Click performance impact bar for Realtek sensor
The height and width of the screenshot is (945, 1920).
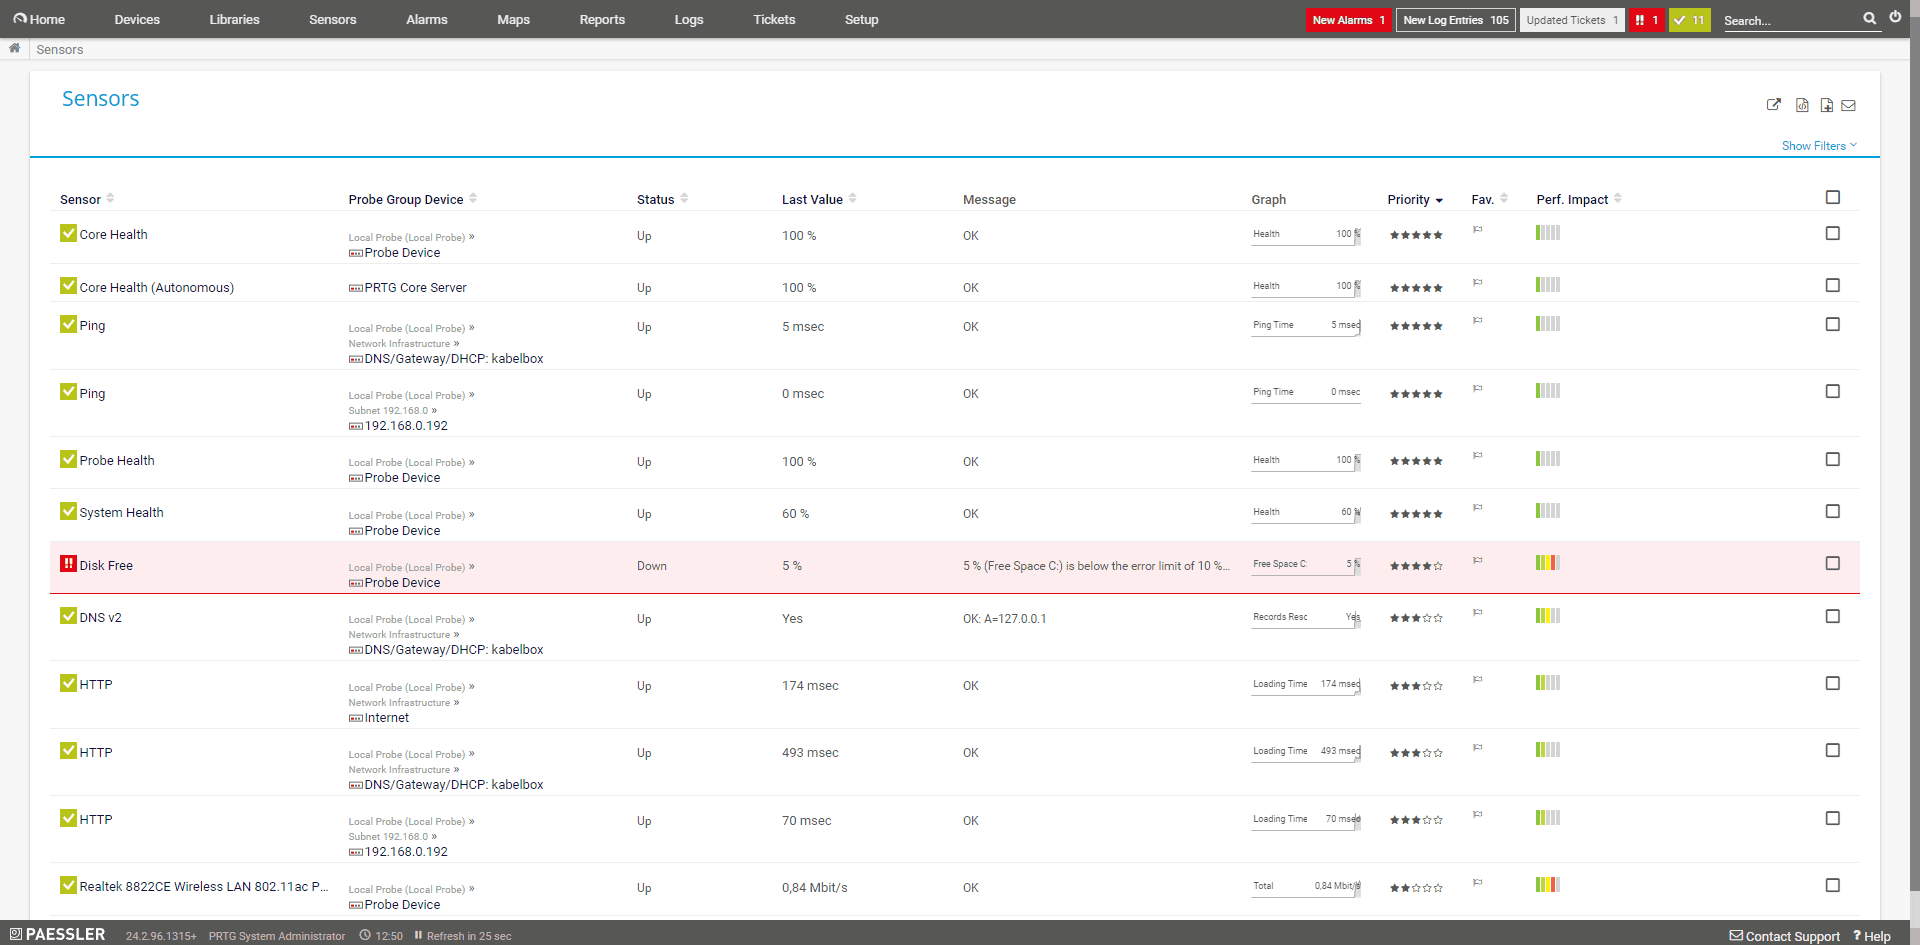click(x=1548, y=885)
